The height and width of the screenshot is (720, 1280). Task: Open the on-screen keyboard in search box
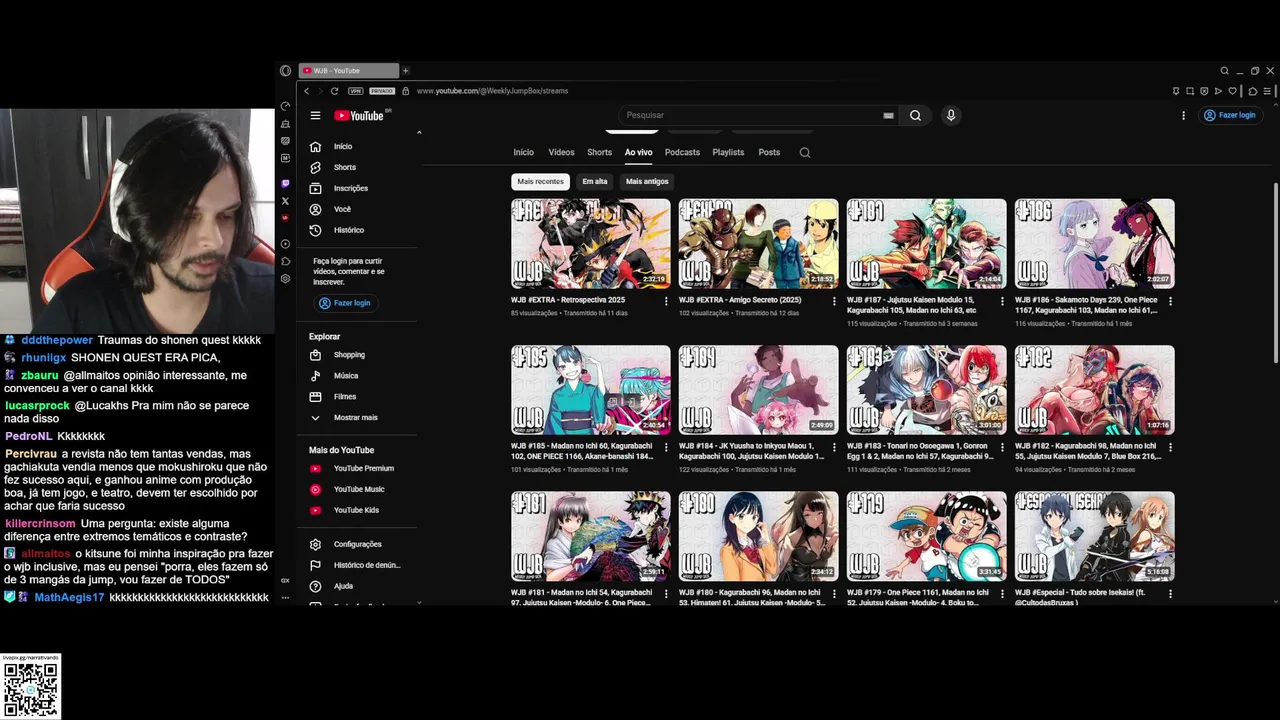[888, 115]
